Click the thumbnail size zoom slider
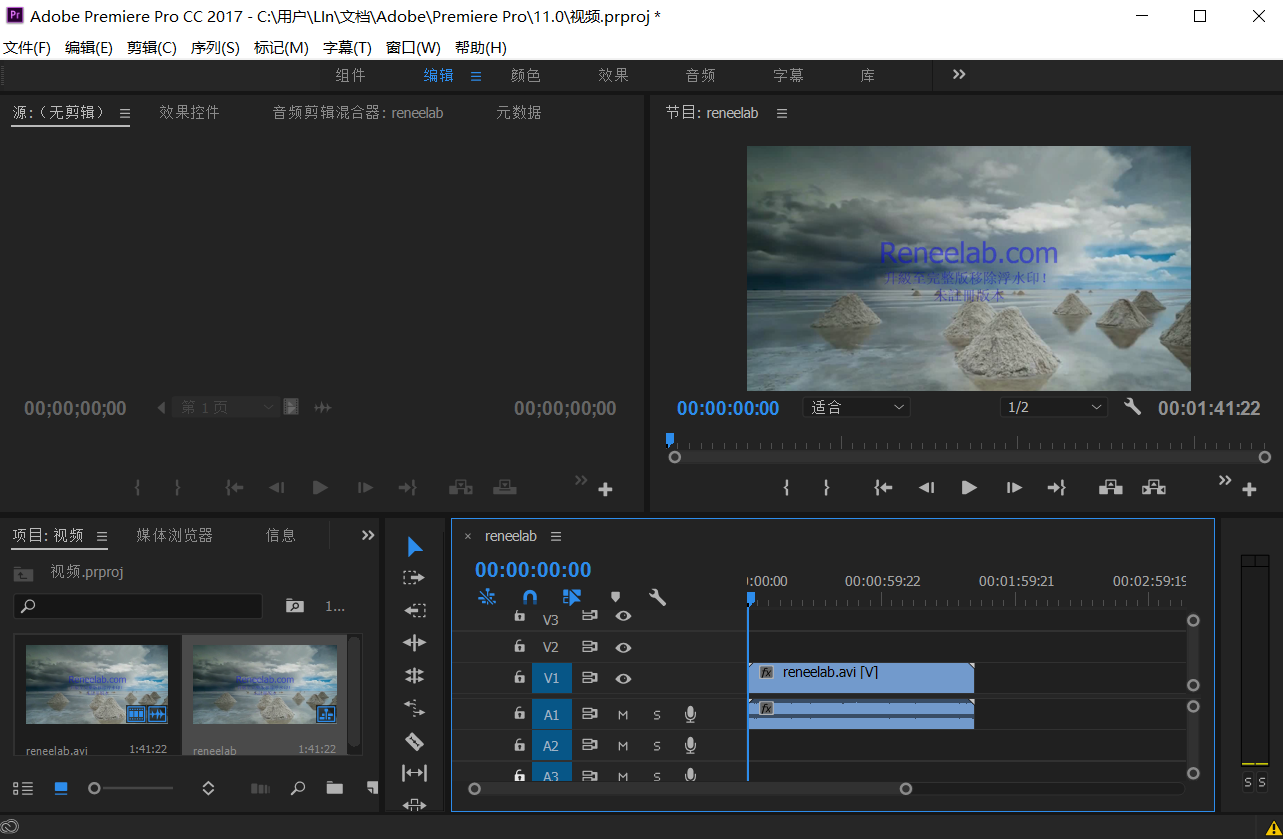The height and width of the screenshot is (839, 1283). pos(95,788)
